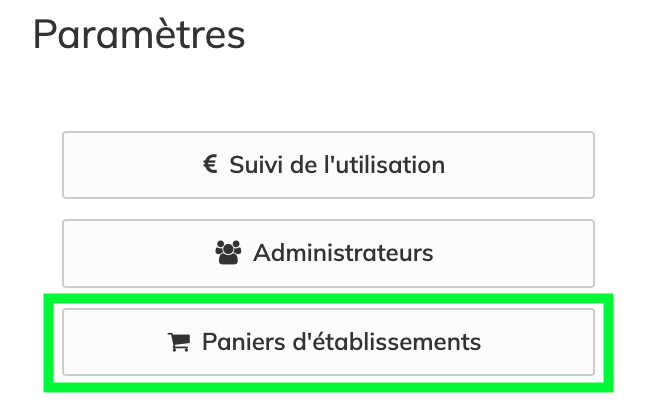Select the "Suivi de l'utilisation" text label

point(337,164)
